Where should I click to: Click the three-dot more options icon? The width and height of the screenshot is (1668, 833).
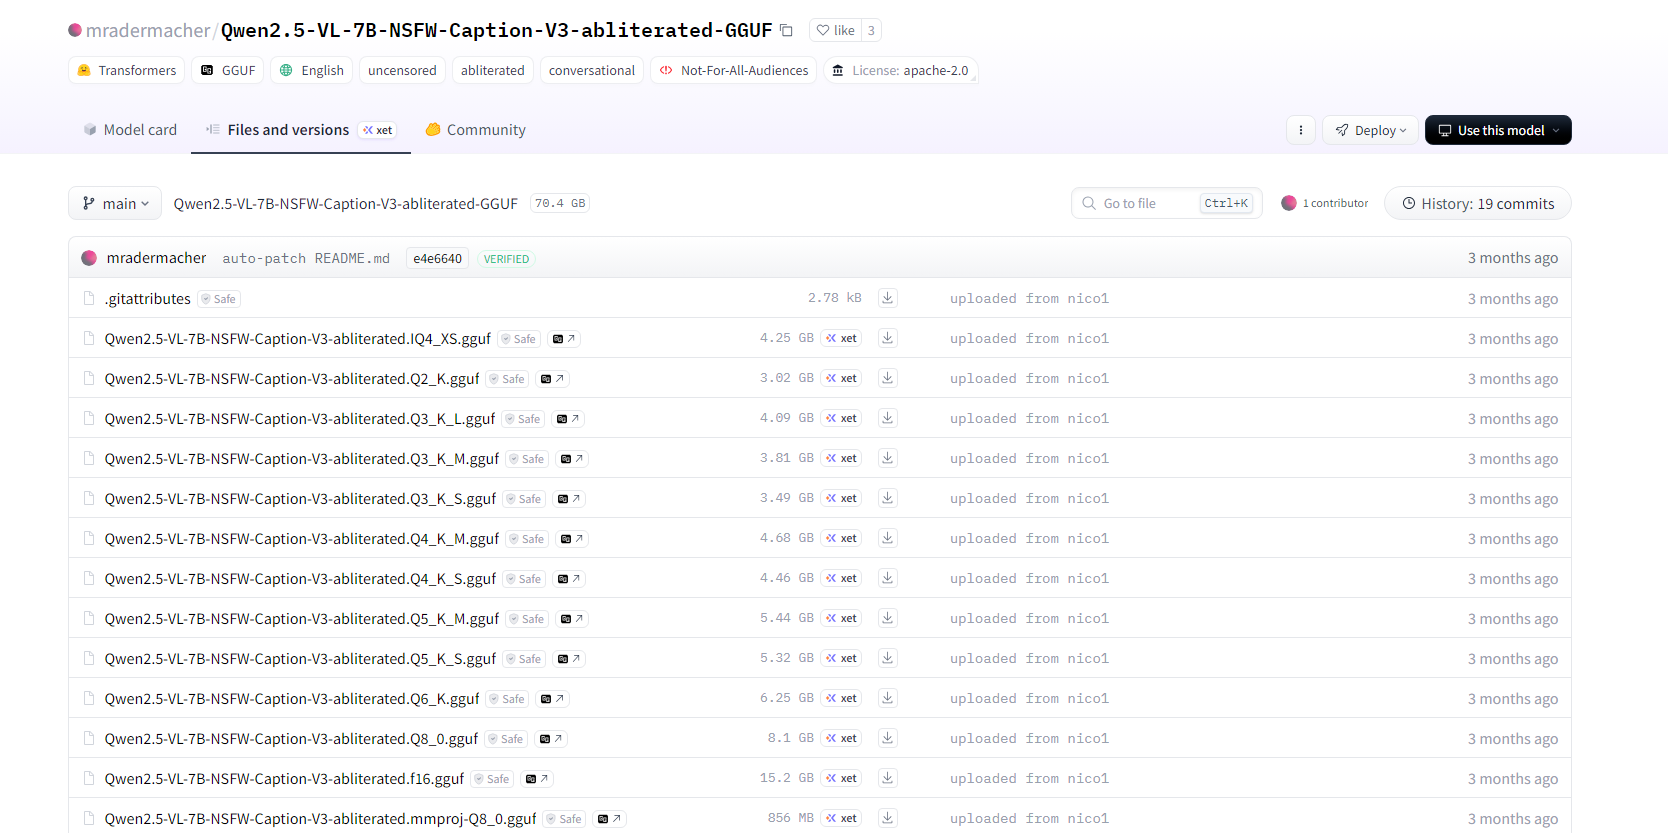(1300, 130)
